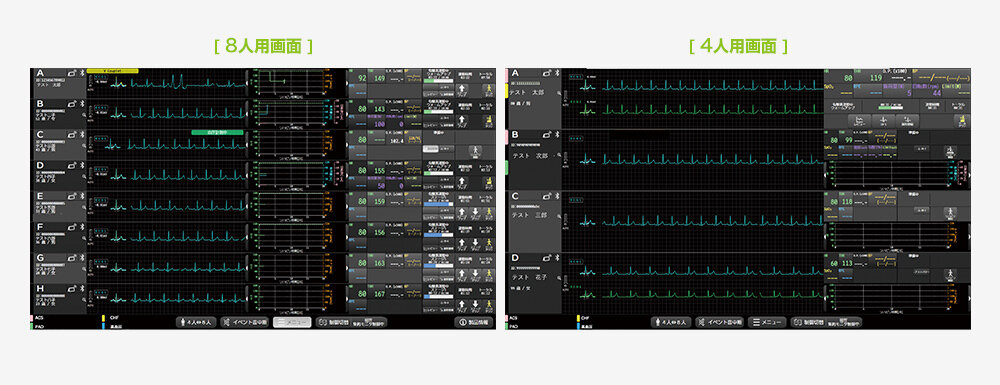Screen dimensions: 1000x385
Task: Click patient E ramp-down arrow, 8-patient screen
Action: pyautogui.click(x=475, y=214)
